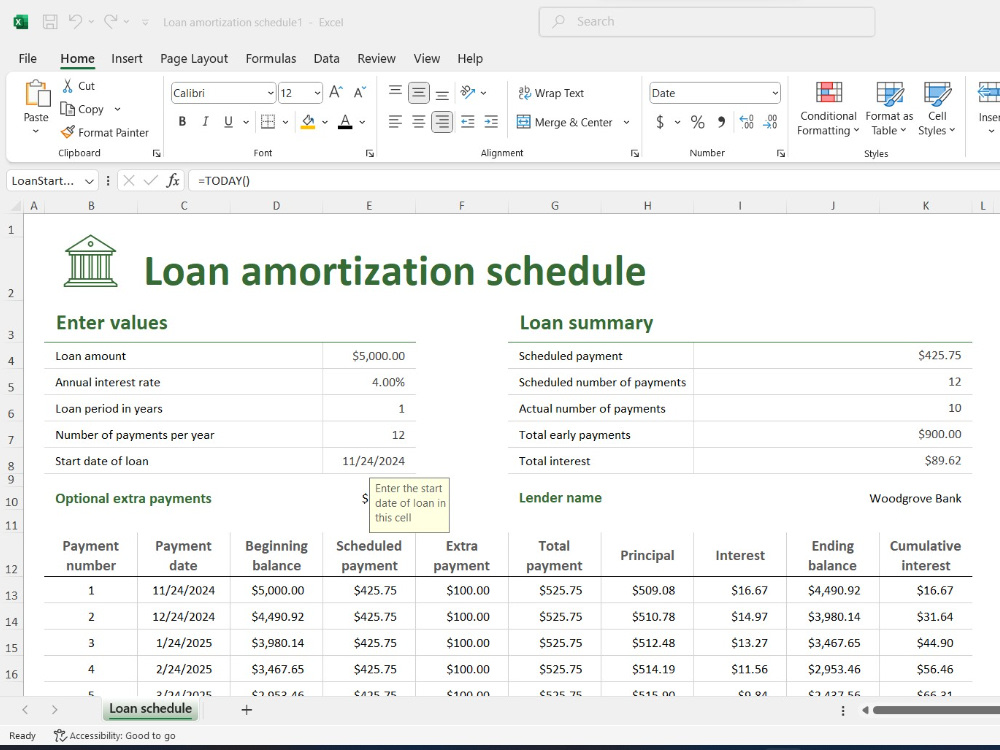
Task: Click the formula bar showing =TODAY()
Action: coord(593,180)
